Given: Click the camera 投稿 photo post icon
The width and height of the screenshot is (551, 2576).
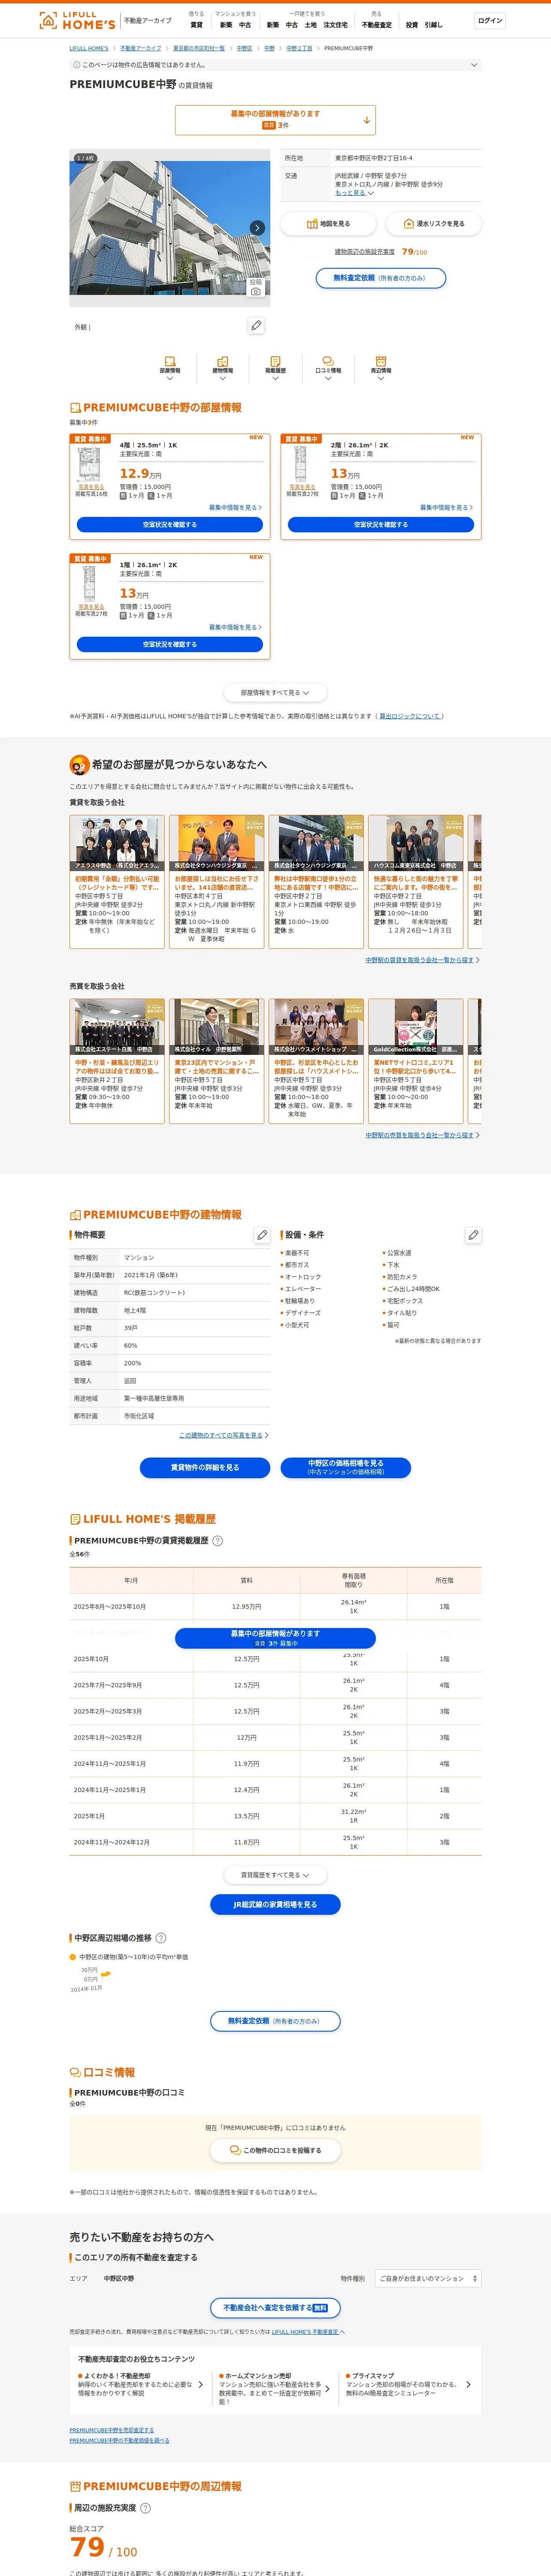Looking at the screenshot, I should 256,287.
